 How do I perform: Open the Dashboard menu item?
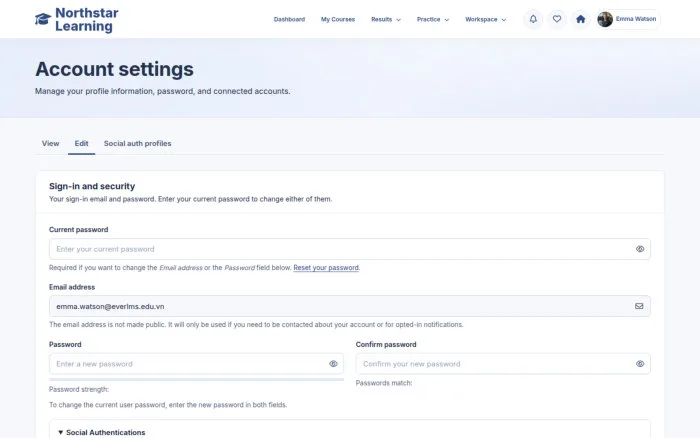click(289, 19)
